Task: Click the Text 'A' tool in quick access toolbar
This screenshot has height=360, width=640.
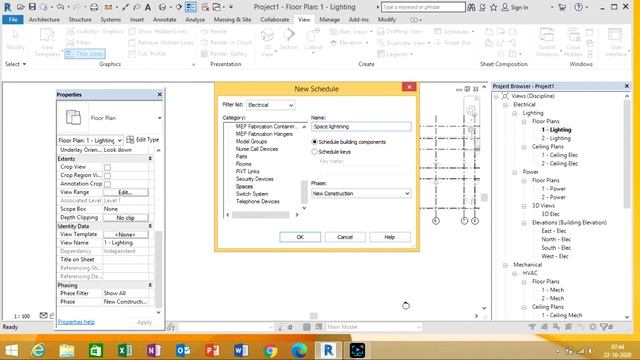Action: (148, 7)
